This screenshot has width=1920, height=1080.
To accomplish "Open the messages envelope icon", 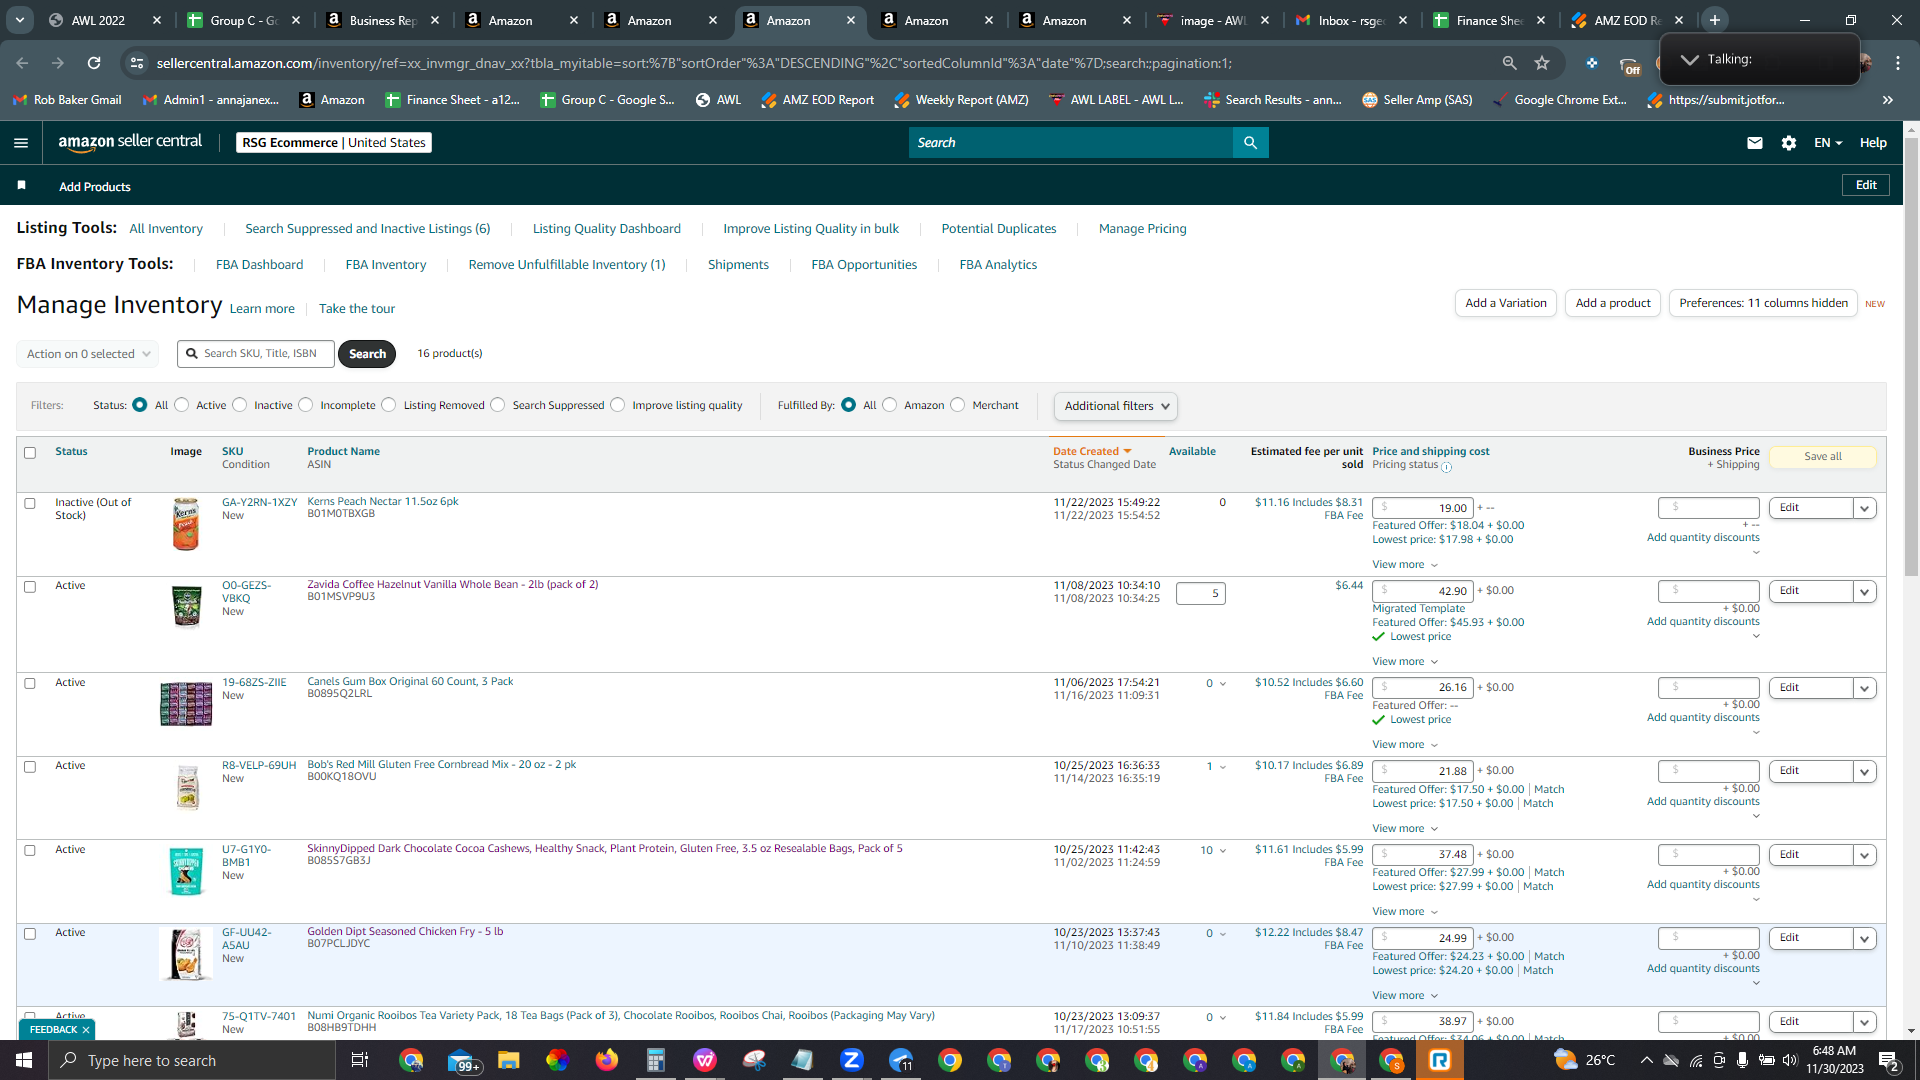I will point(1754,143).
